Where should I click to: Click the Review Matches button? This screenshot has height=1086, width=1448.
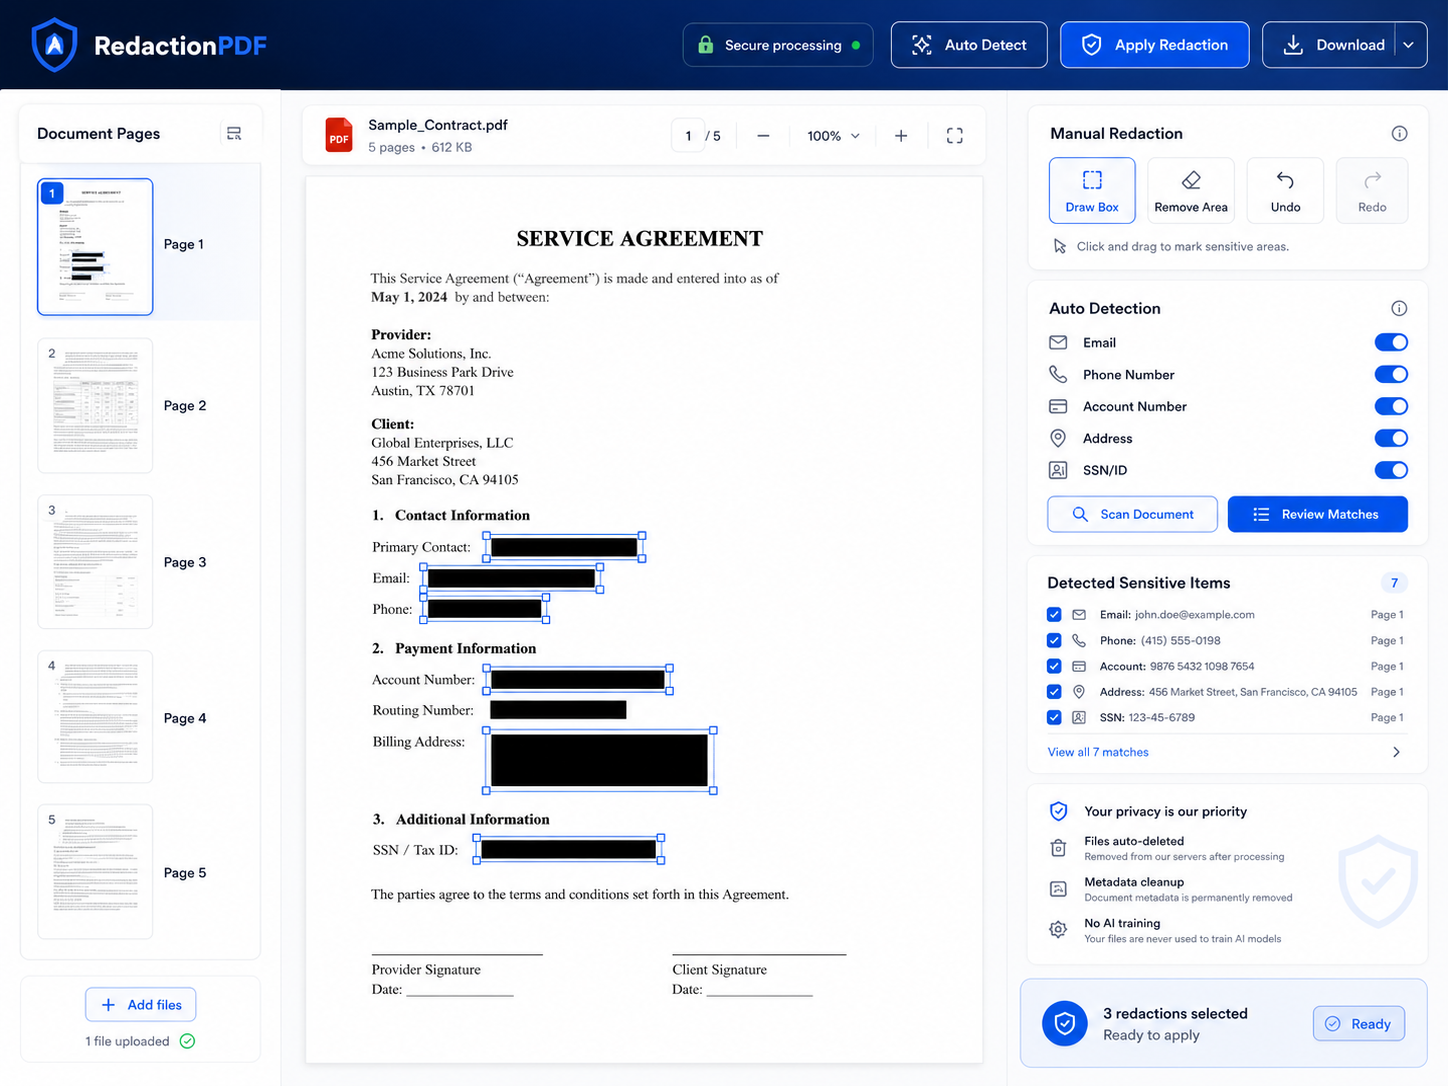[x=1317, y=514]
